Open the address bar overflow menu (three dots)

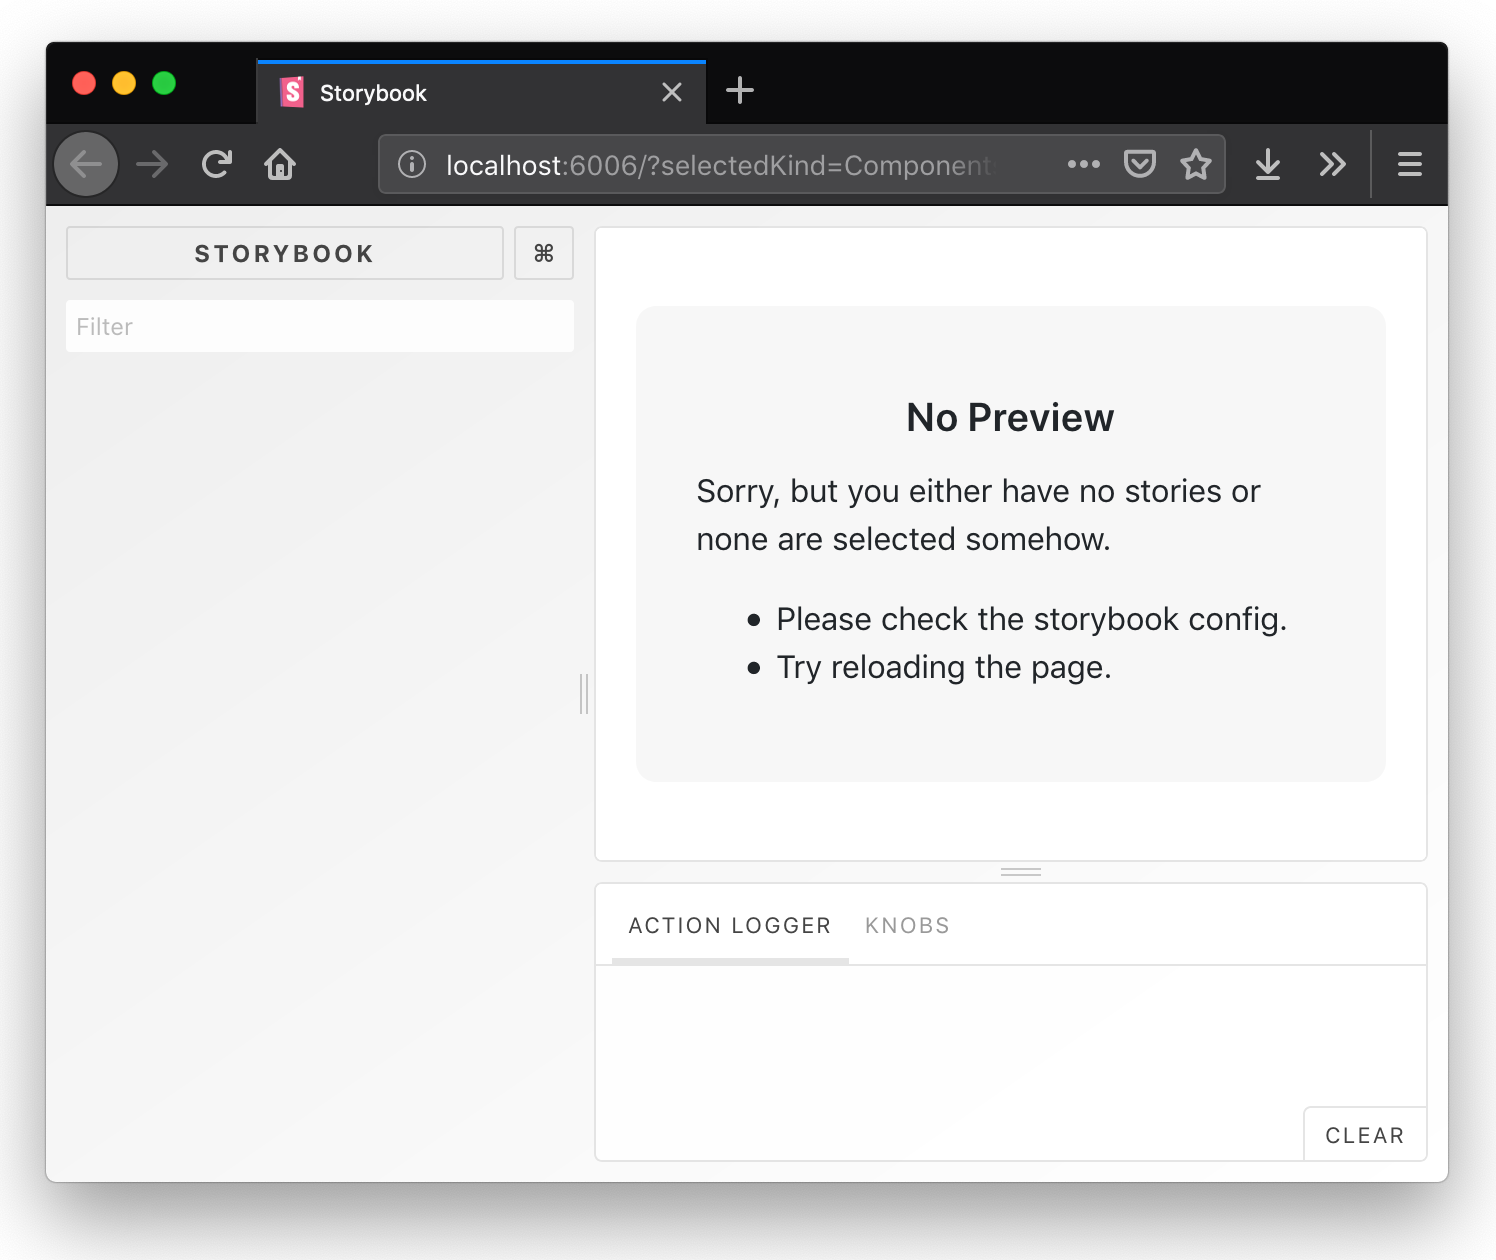click(x=1084, y=163)
